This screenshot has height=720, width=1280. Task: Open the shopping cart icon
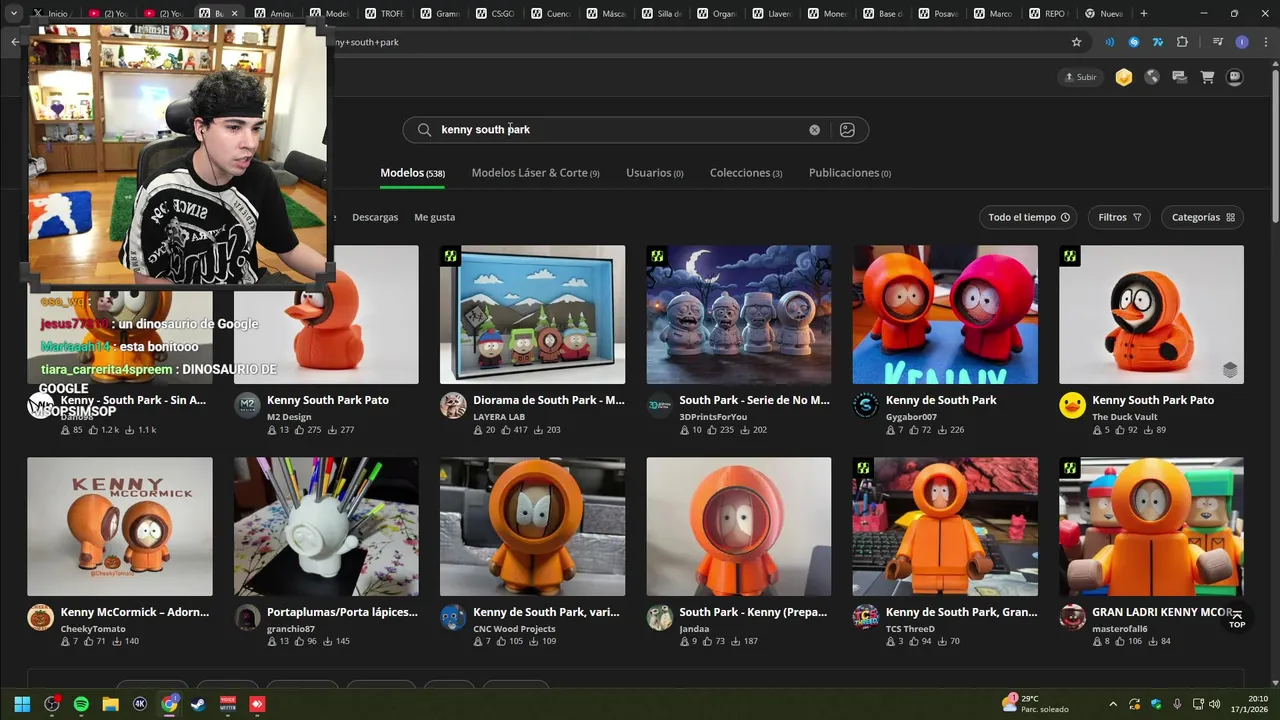(x=1207, y=77)
